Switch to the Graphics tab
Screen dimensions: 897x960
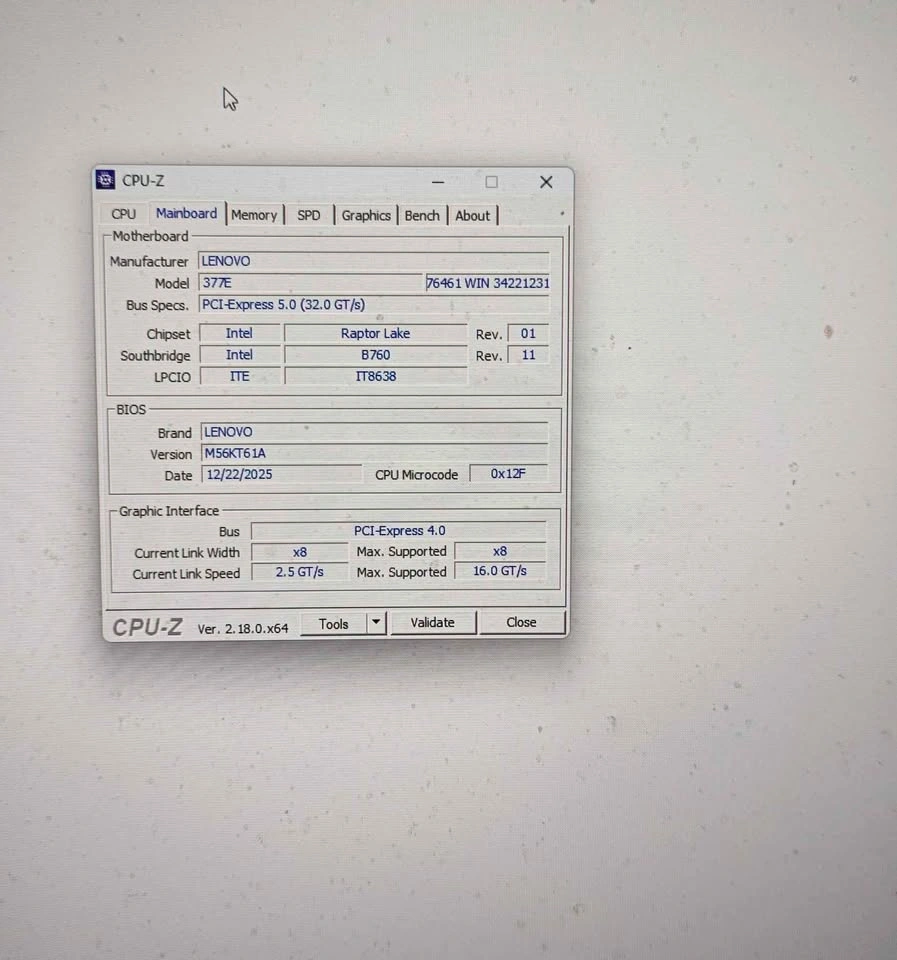(x=366, y=216)
